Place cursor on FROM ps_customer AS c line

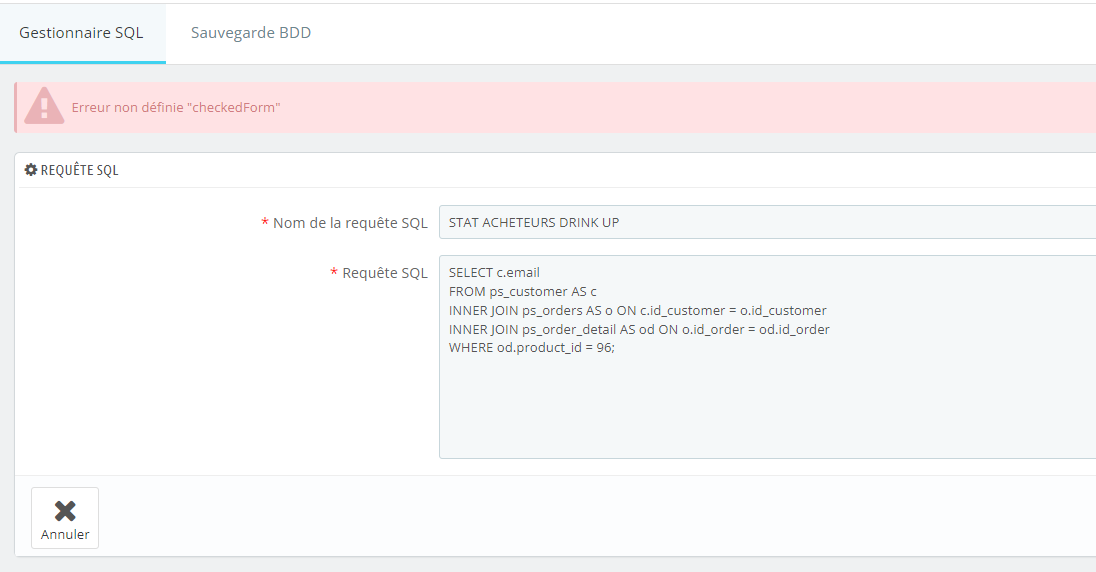523,292
